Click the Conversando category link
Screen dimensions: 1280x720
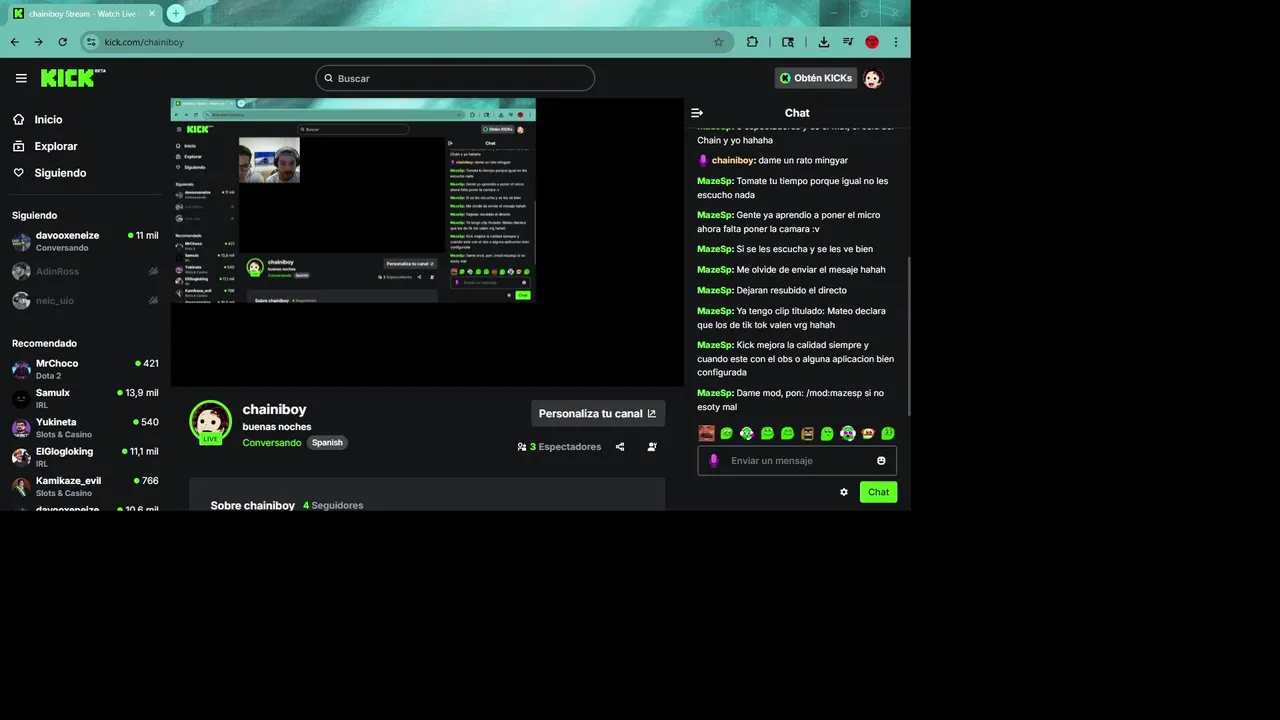(x=271, y=442)
